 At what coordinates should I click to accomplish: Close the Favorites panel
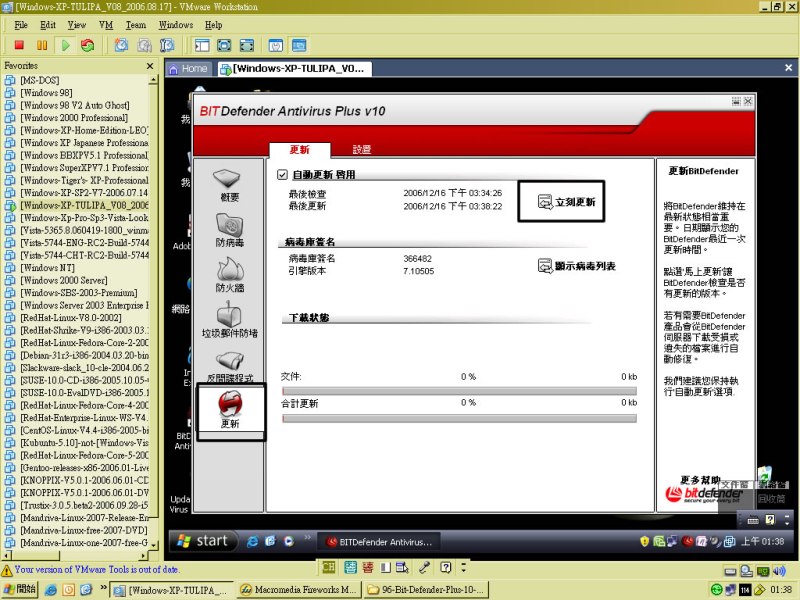tap(150, 66)
